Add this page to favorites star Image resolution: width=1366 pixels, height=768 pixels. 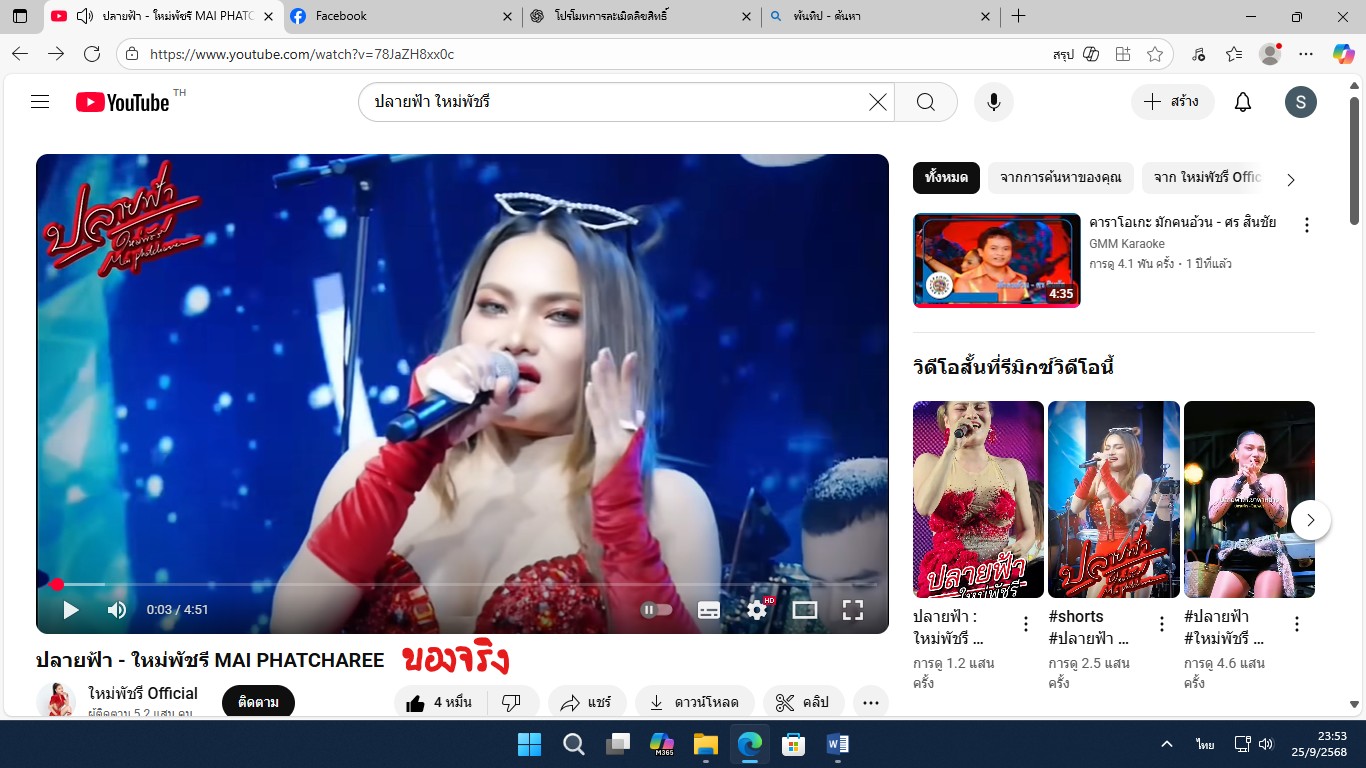1155,54
